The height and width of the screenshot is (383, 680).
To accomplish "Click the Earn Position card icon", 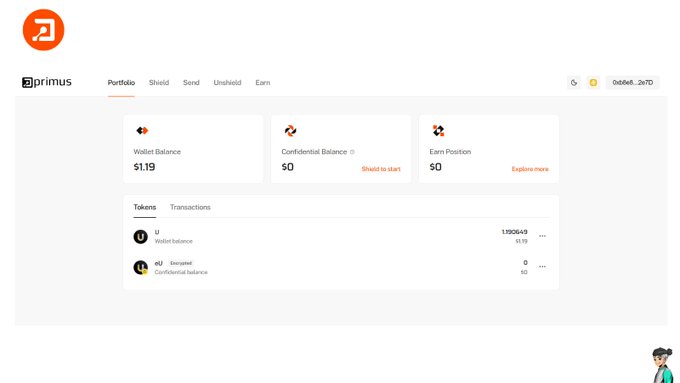I will [438, 131].
